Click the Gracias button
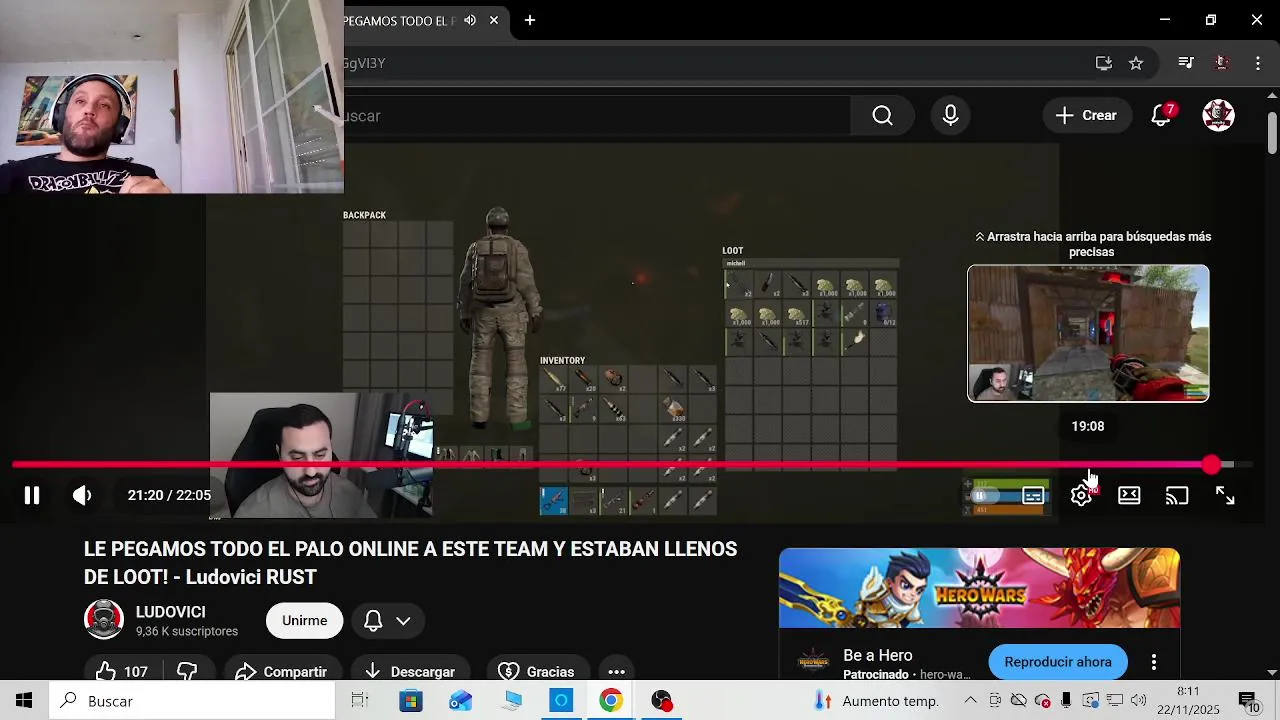Viewport: 1280px width, 720px height. [537, 671]
